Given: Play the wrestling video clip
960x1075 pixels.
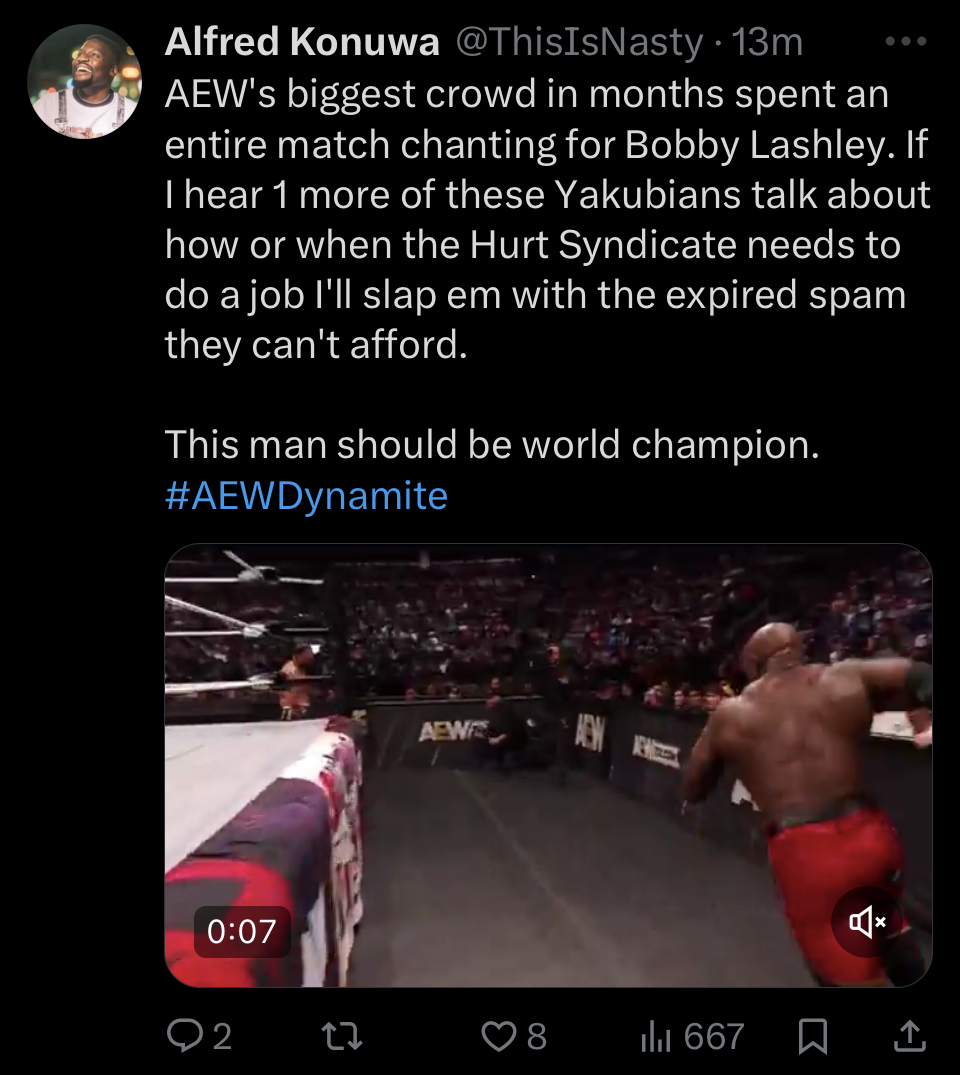Looking at the screenshot, I should point(548,765).
